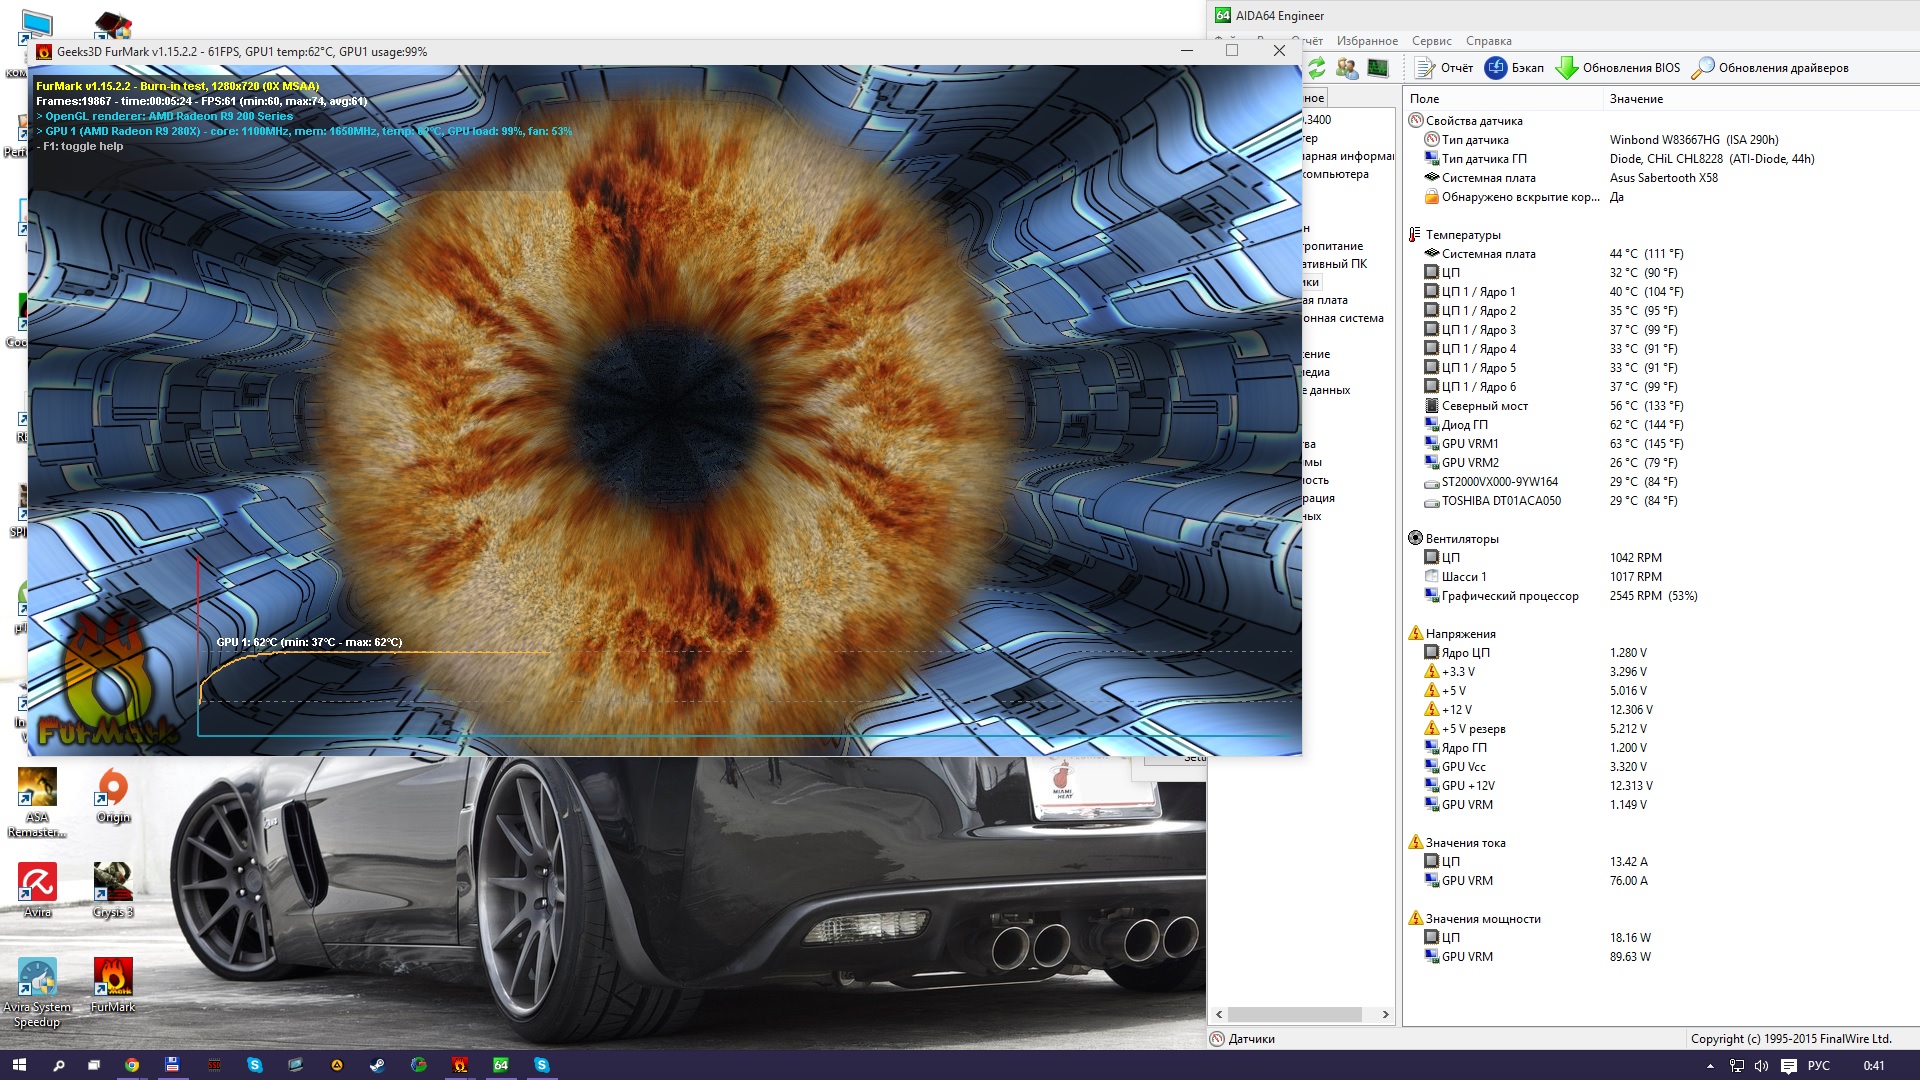This screenshot has width=1920, height=1080.
Task: Open the Справка menu
Action: pyautogui.click(x=1488, y=41)
